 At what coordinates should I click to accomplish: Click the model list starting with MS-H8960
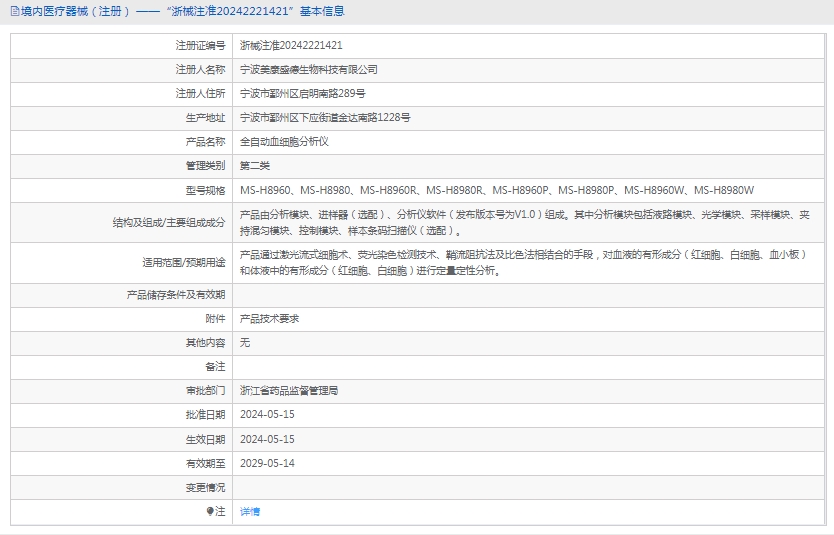(497, 189)
